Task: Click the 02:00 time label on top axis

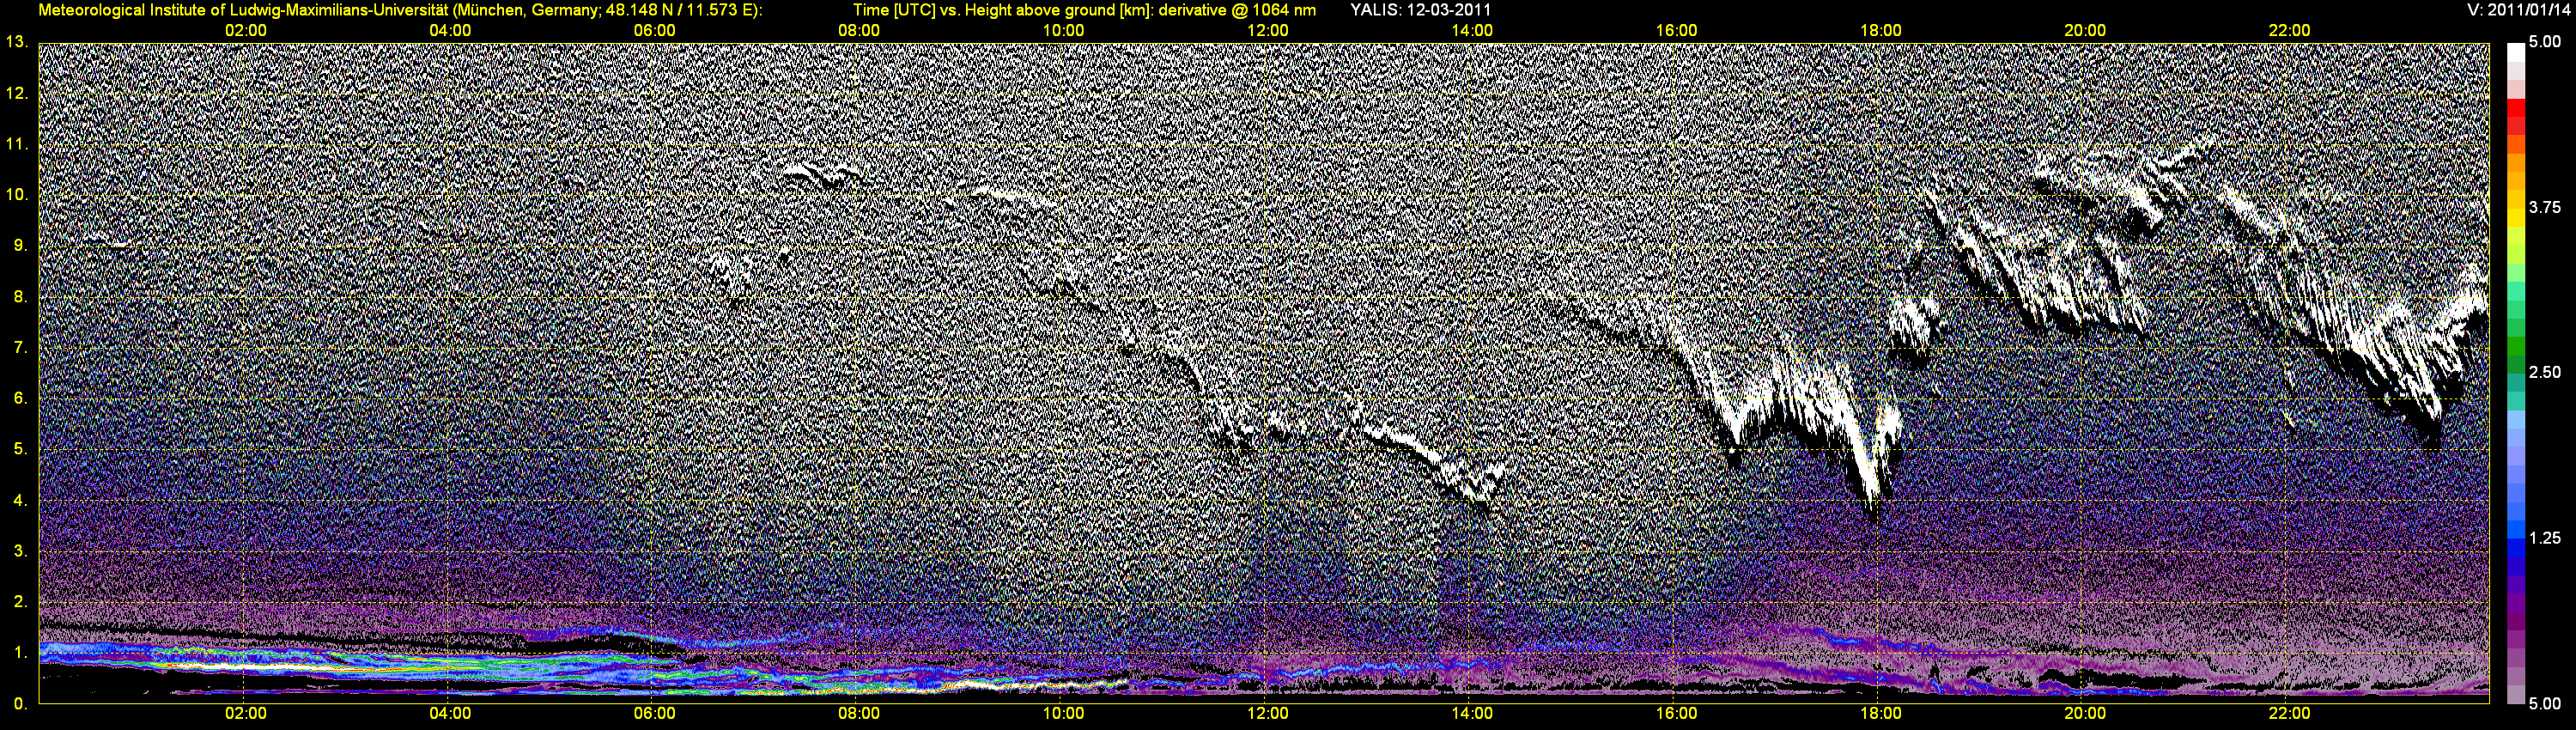Action: (x=245, y=30)
